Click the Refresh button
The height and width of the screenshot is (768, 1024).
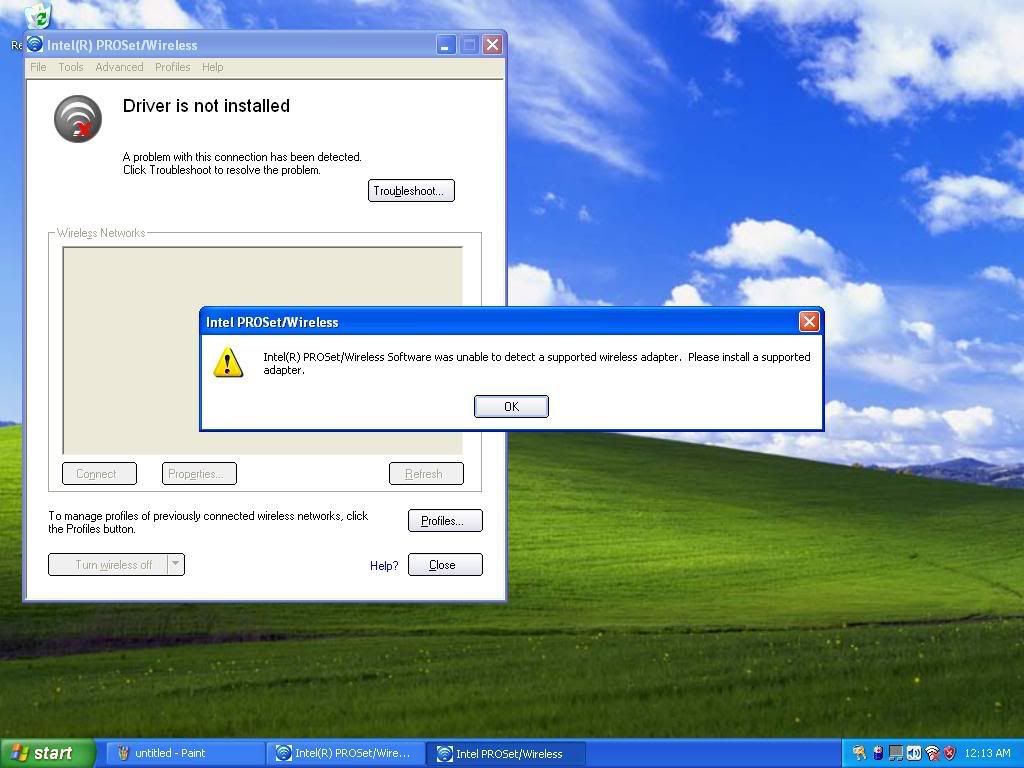tap(426, 473)
